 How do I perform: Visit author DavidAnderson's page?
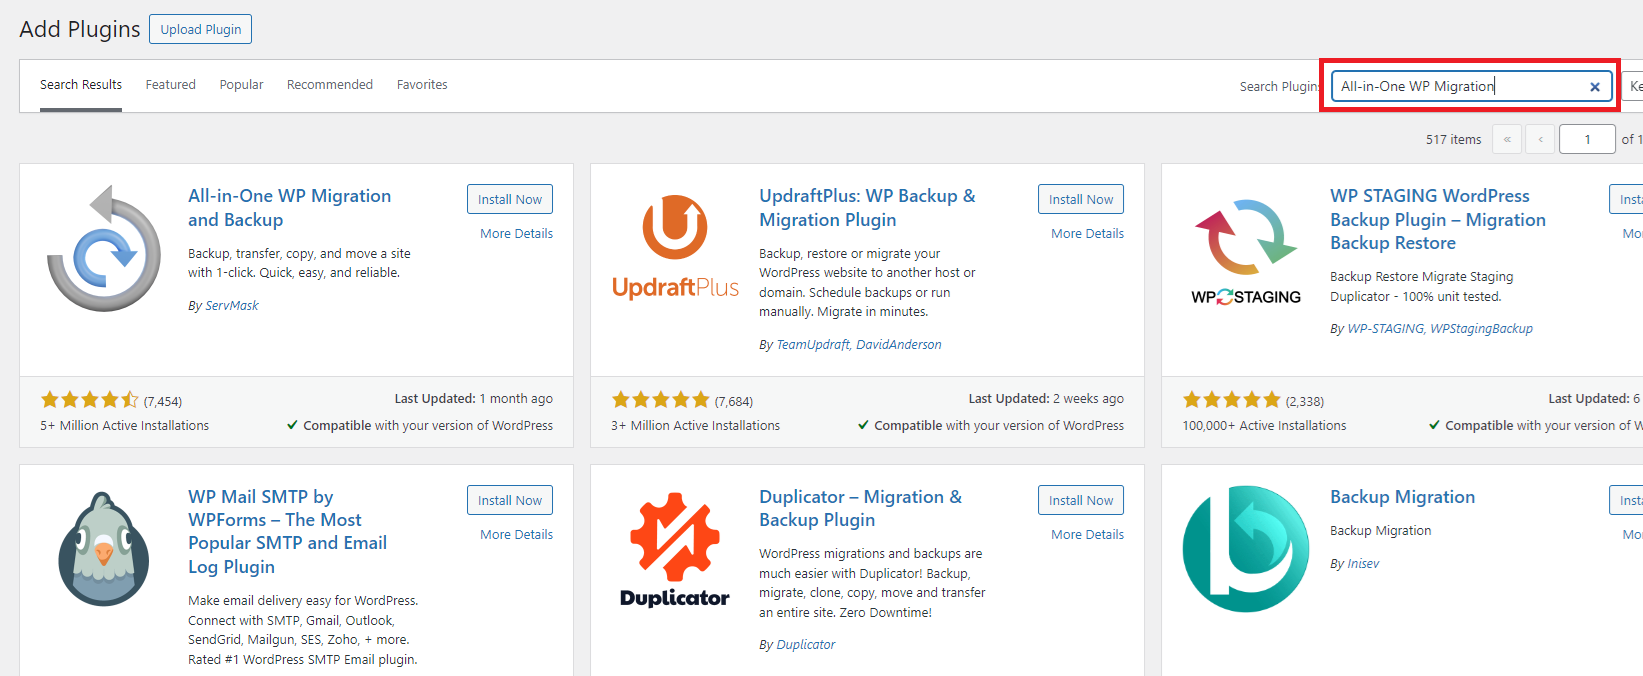899,345
